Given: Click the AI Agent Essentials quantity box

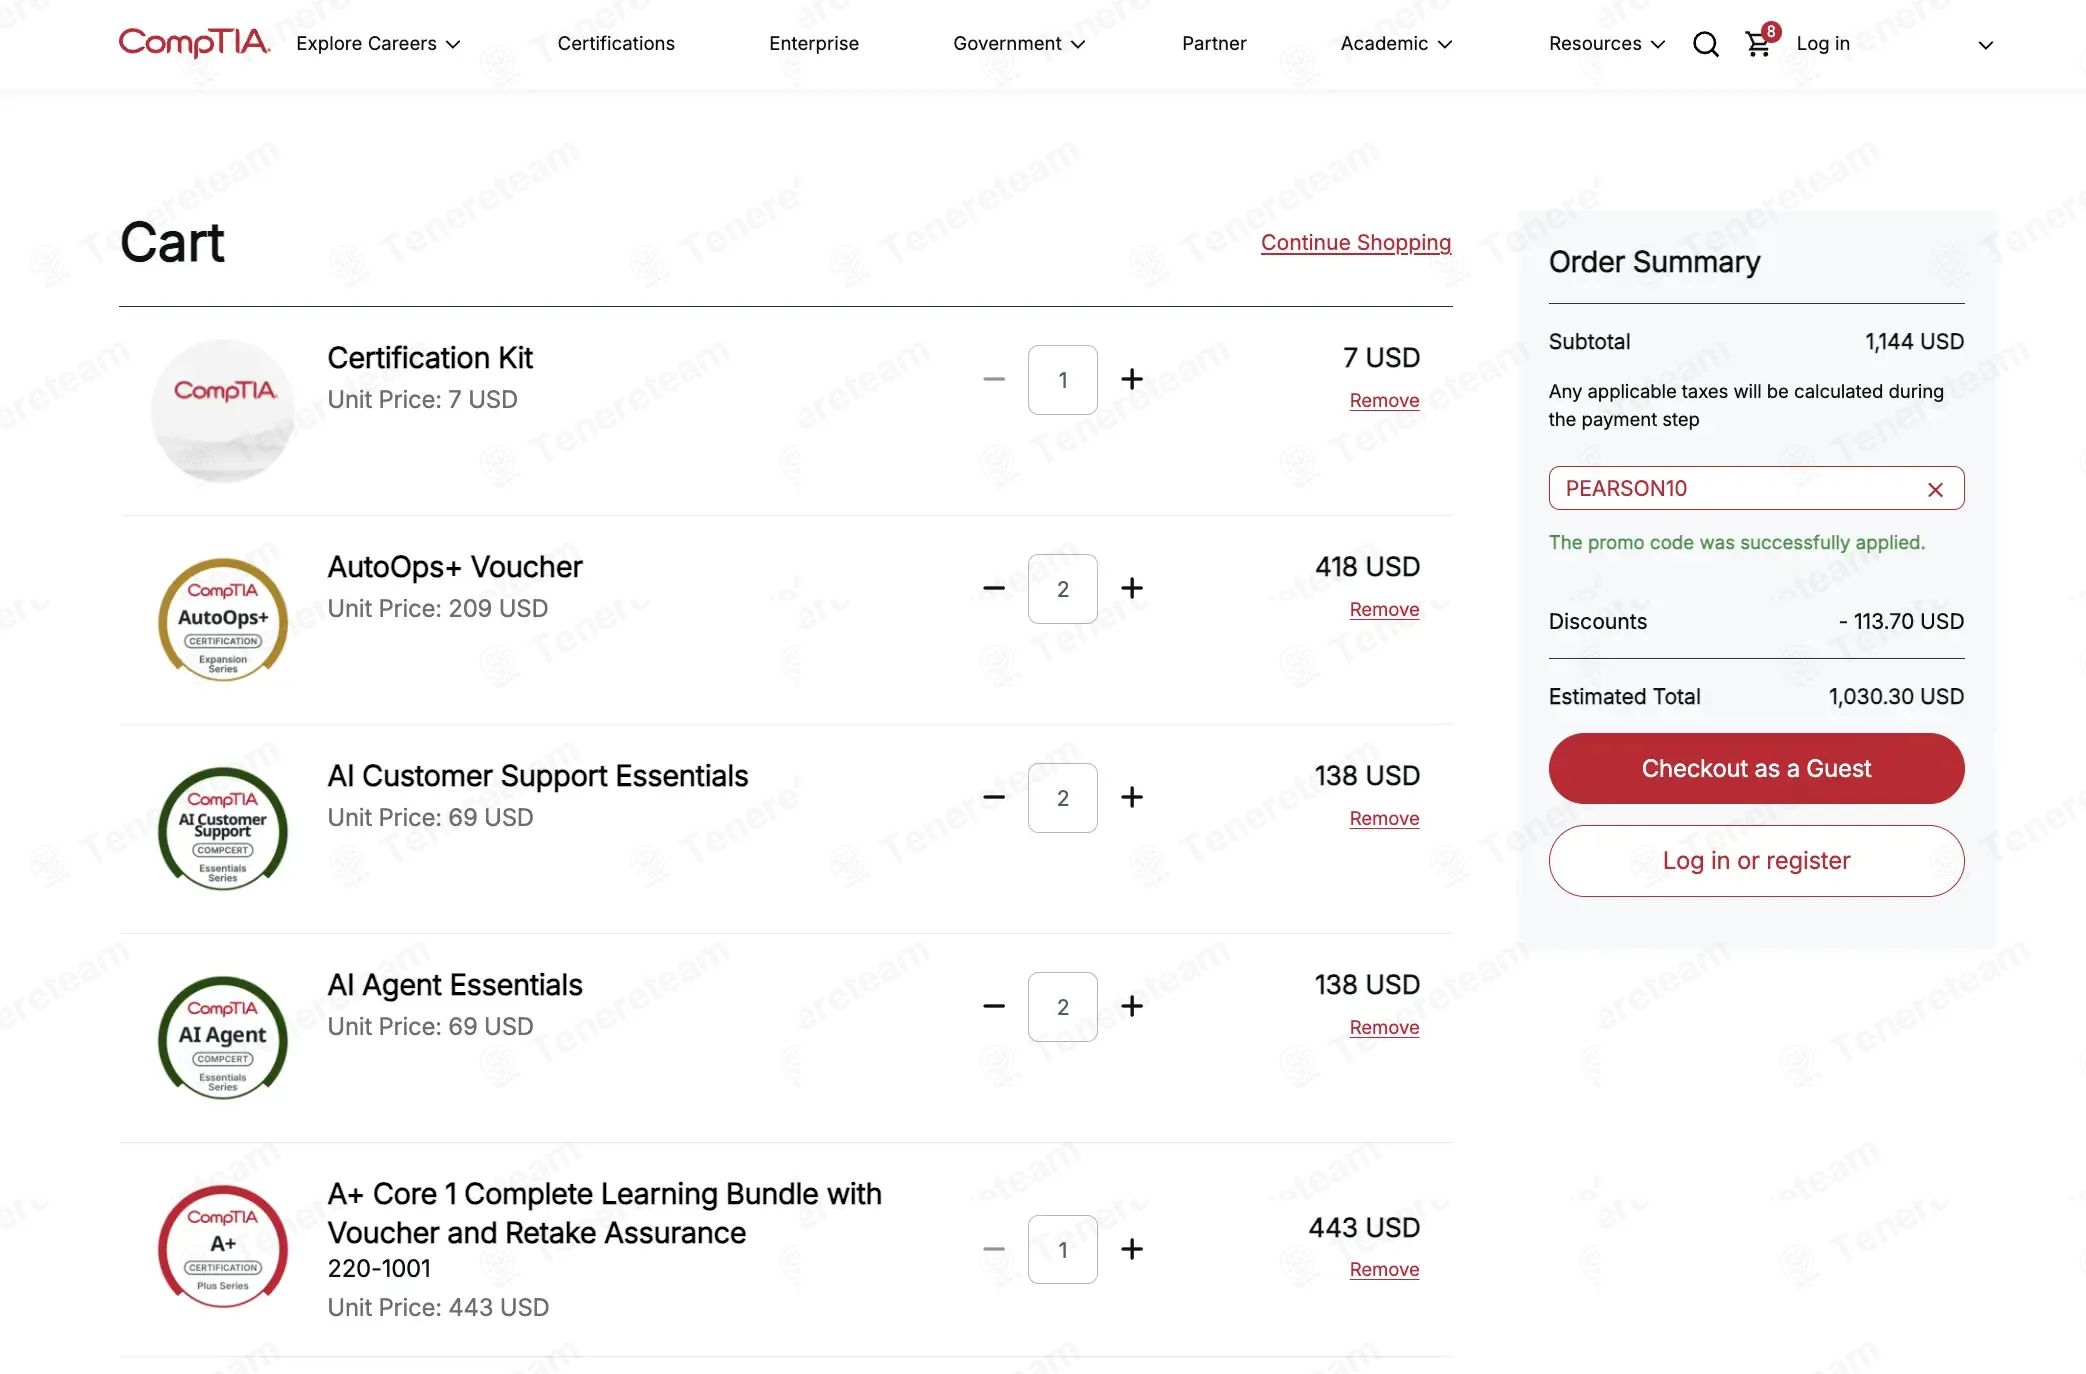Looking at the screenshot, I should pos(1063,1007).
